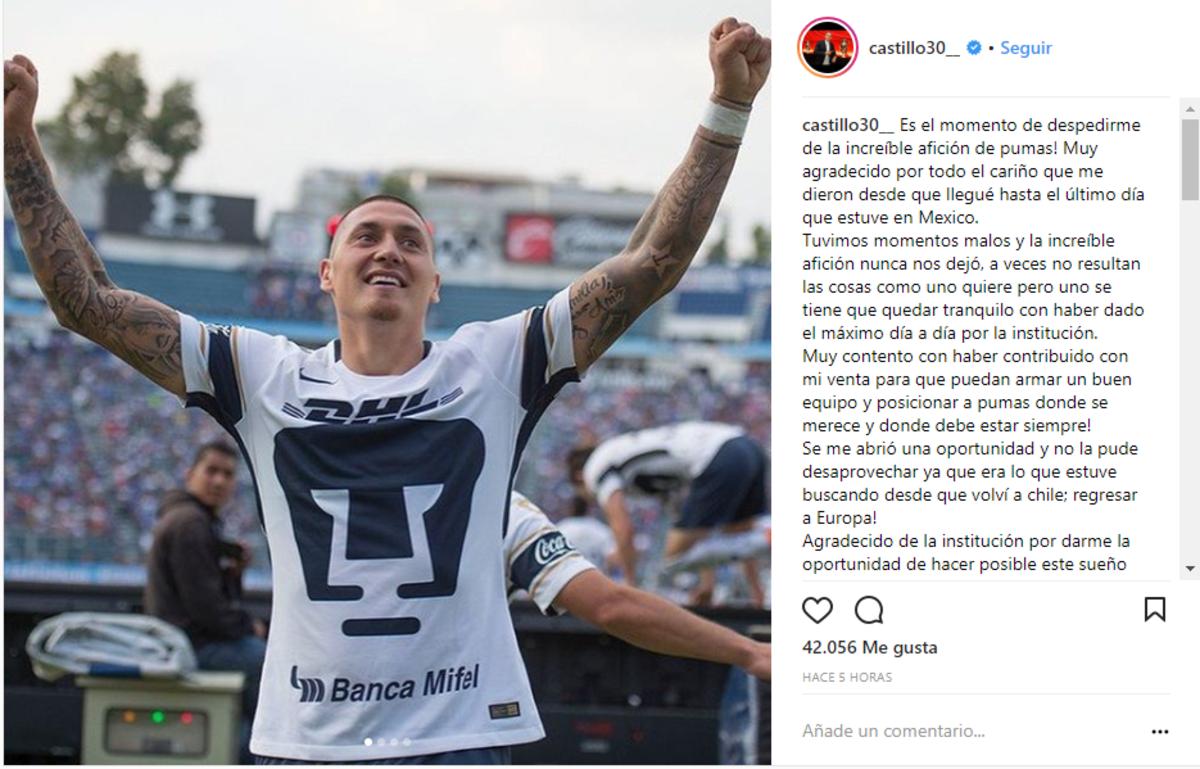Open comments via the speech bubble icon
The image size is (1200, 769).
pyautogui.click(x=869, y=609)
